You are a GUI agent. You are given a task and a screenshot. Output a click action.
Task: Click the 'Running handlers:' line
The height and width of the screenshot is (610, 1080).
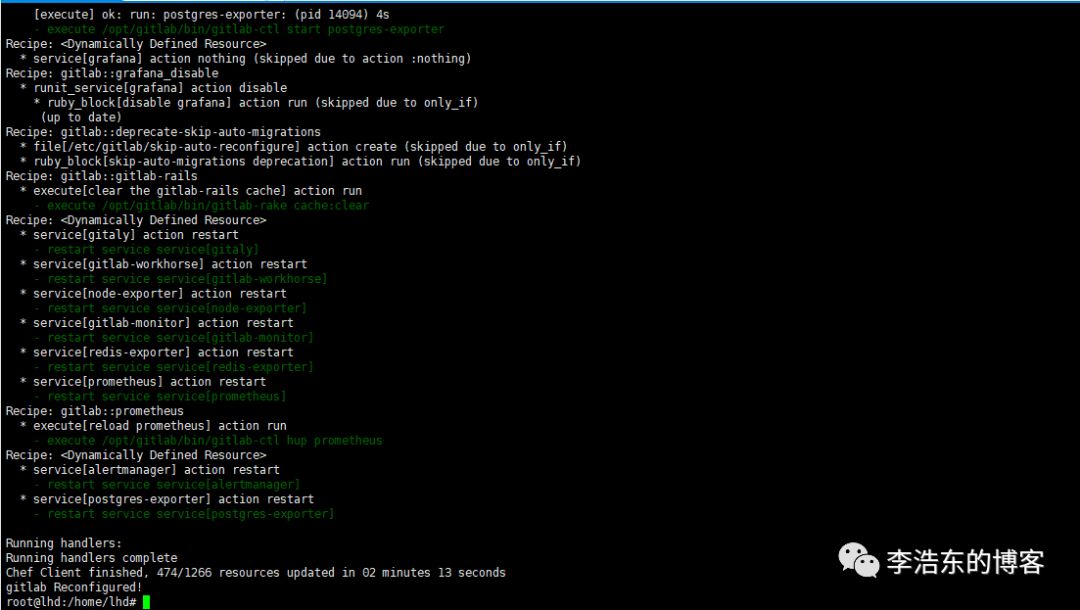[63, 543]
